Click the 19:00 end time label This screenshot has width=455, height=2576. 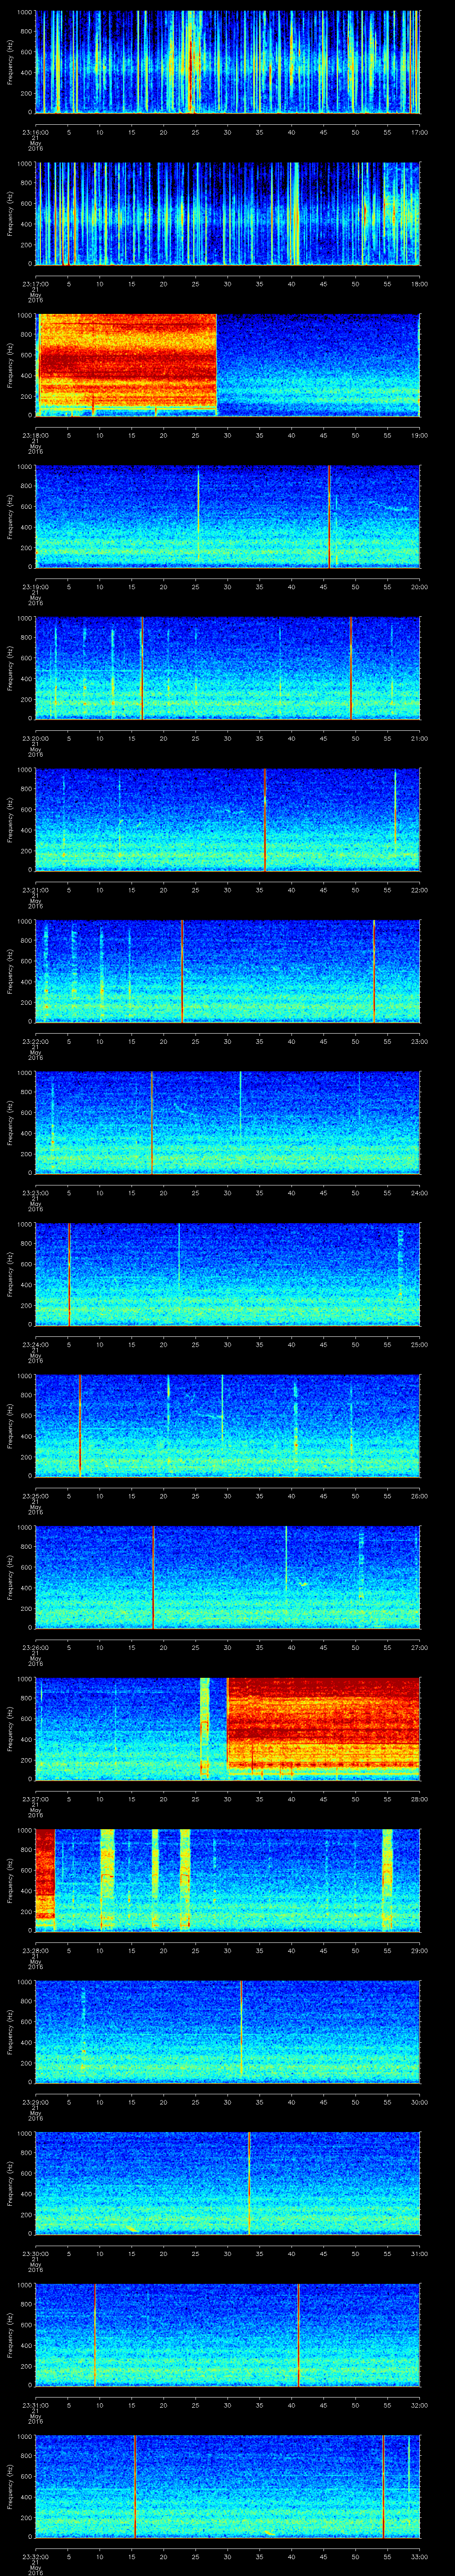click(x=419, y=435)
